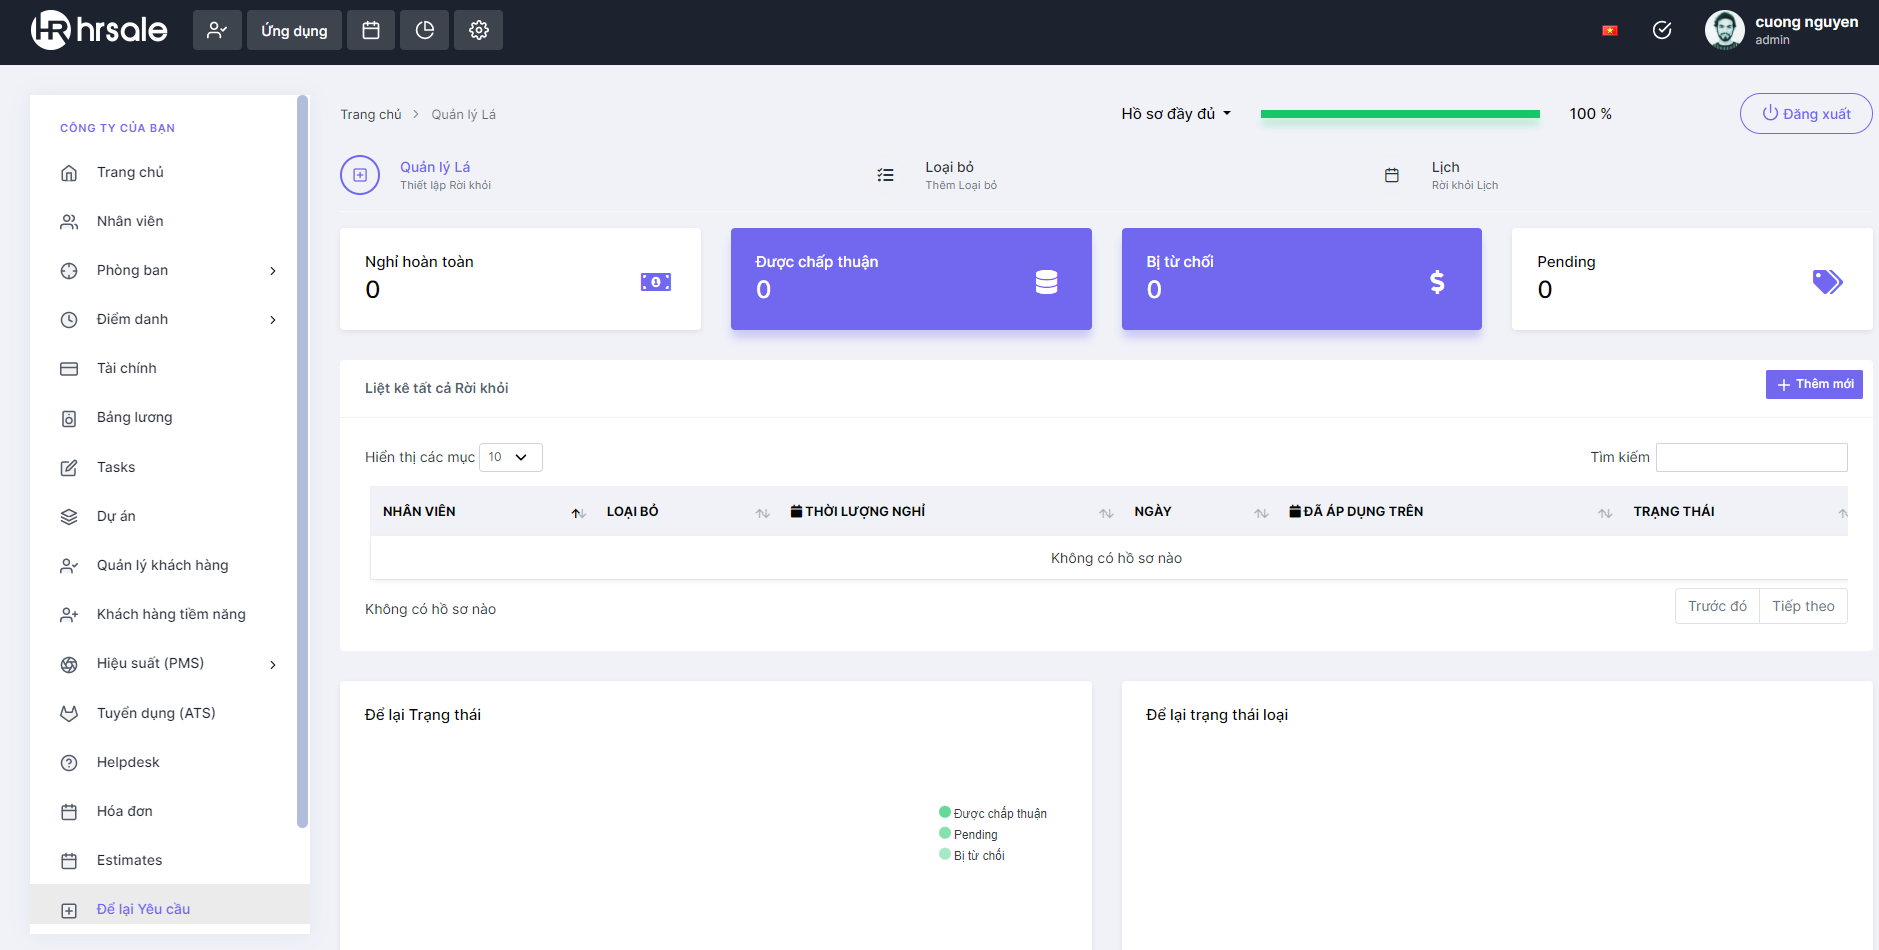Screen dimensions: 1879x950
Task: Click the Vietnam flag language icon
Action: pos(1610,30)
